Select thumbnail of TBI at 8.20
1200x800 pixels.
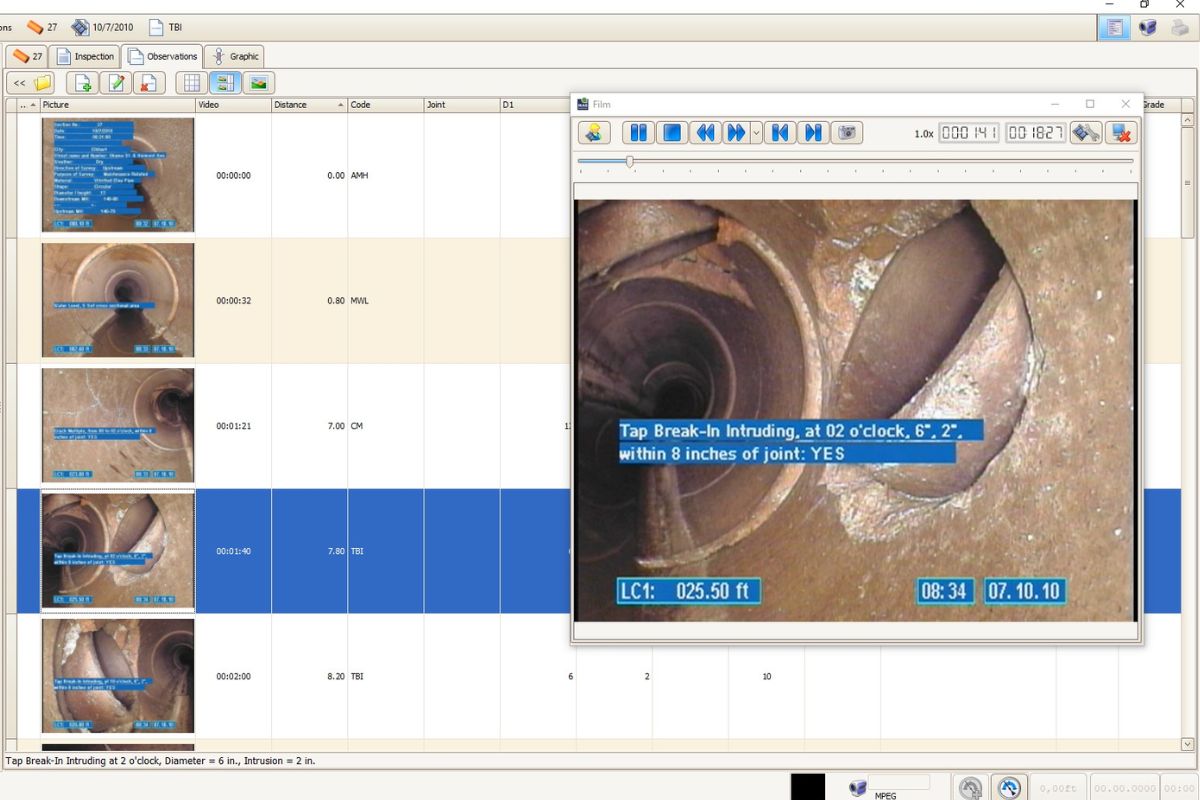point(118,676)
